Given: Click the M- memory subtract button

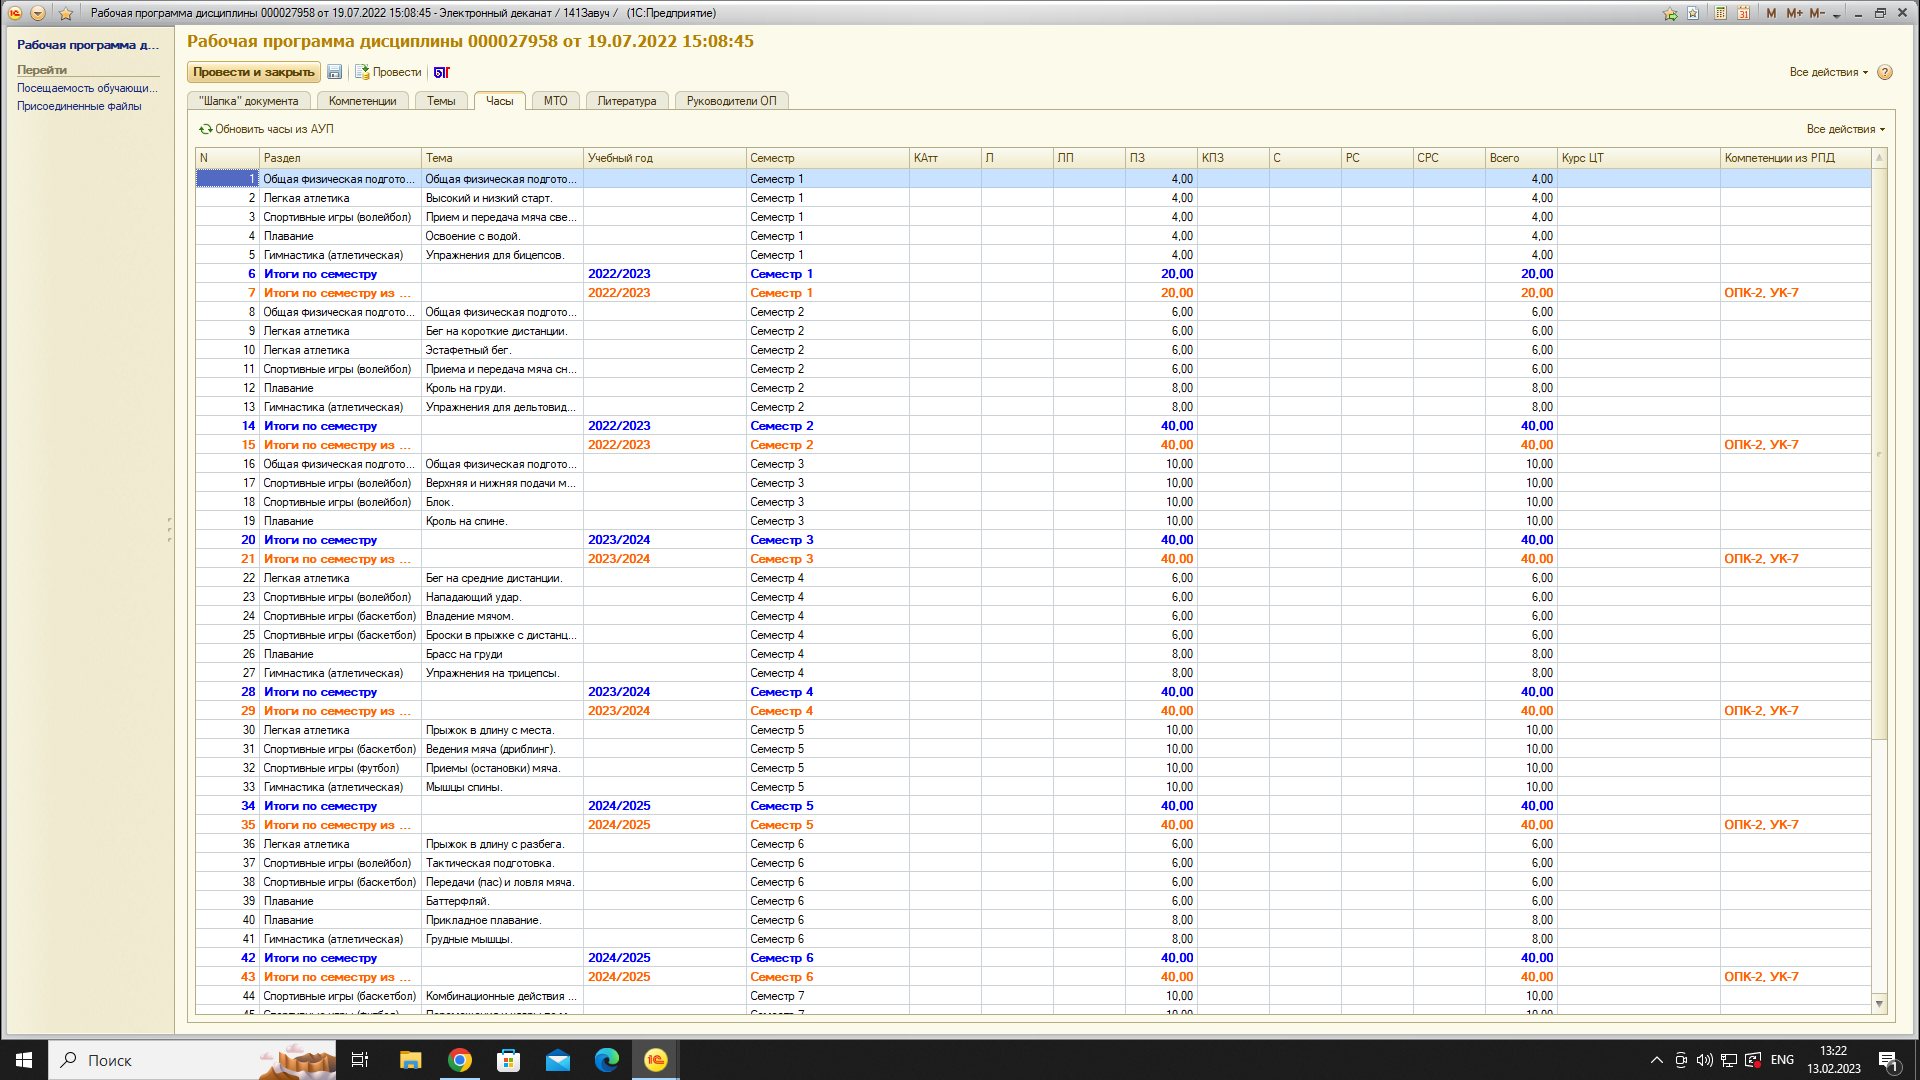Looking at the screenshot, I should click(x=1817, y=13).
